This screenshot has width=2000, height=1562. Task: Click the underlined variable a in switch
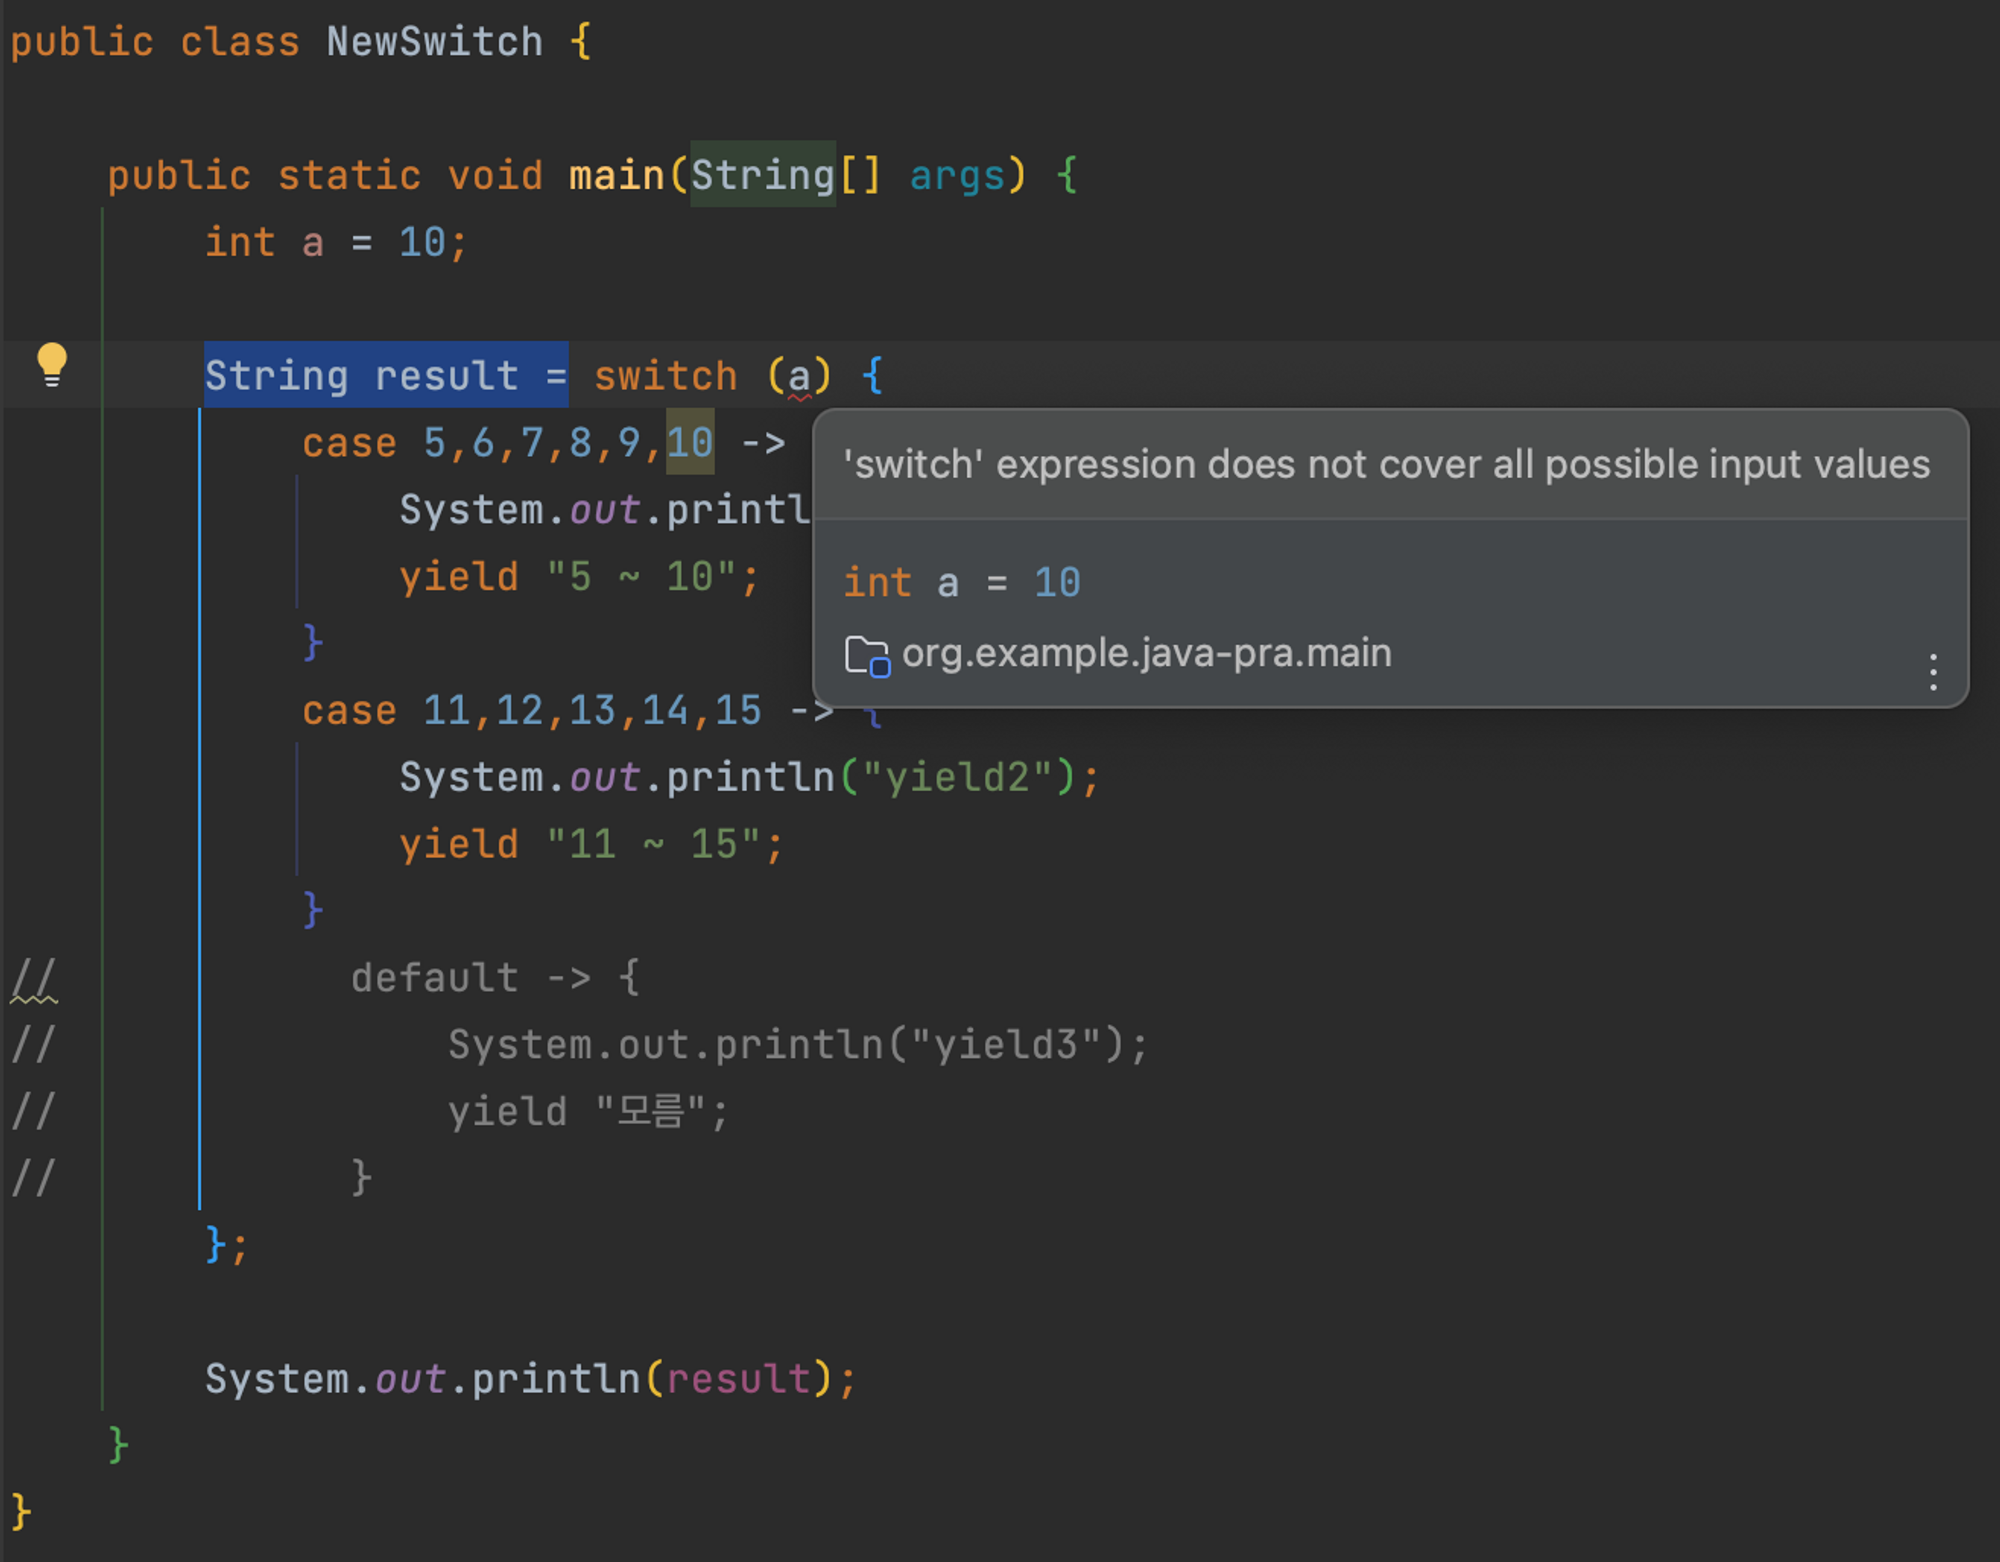point(799,377)
